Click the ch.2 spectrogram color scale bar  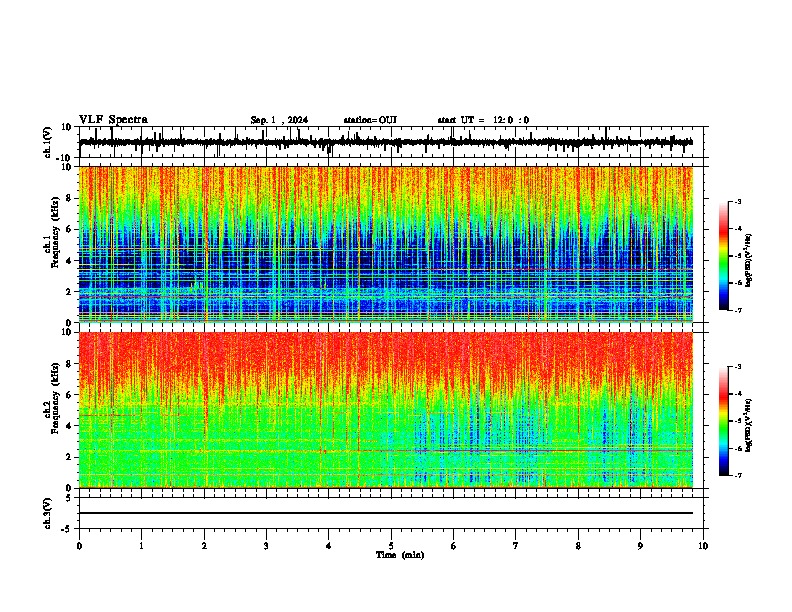click(724, 421)
